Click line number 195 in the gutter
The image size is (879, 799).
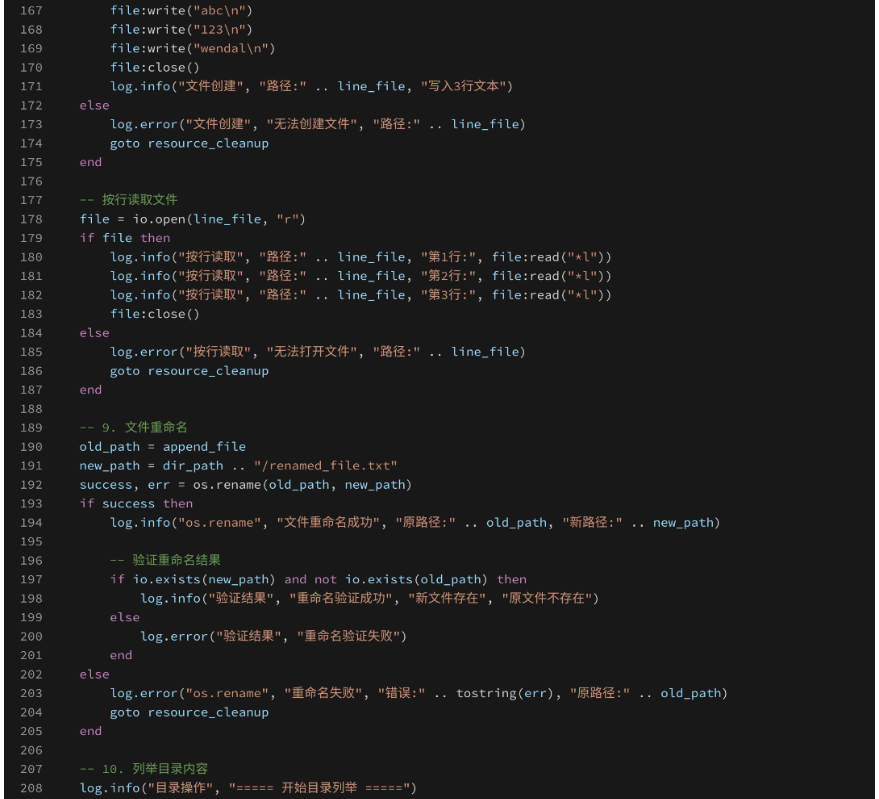[31, 542]
